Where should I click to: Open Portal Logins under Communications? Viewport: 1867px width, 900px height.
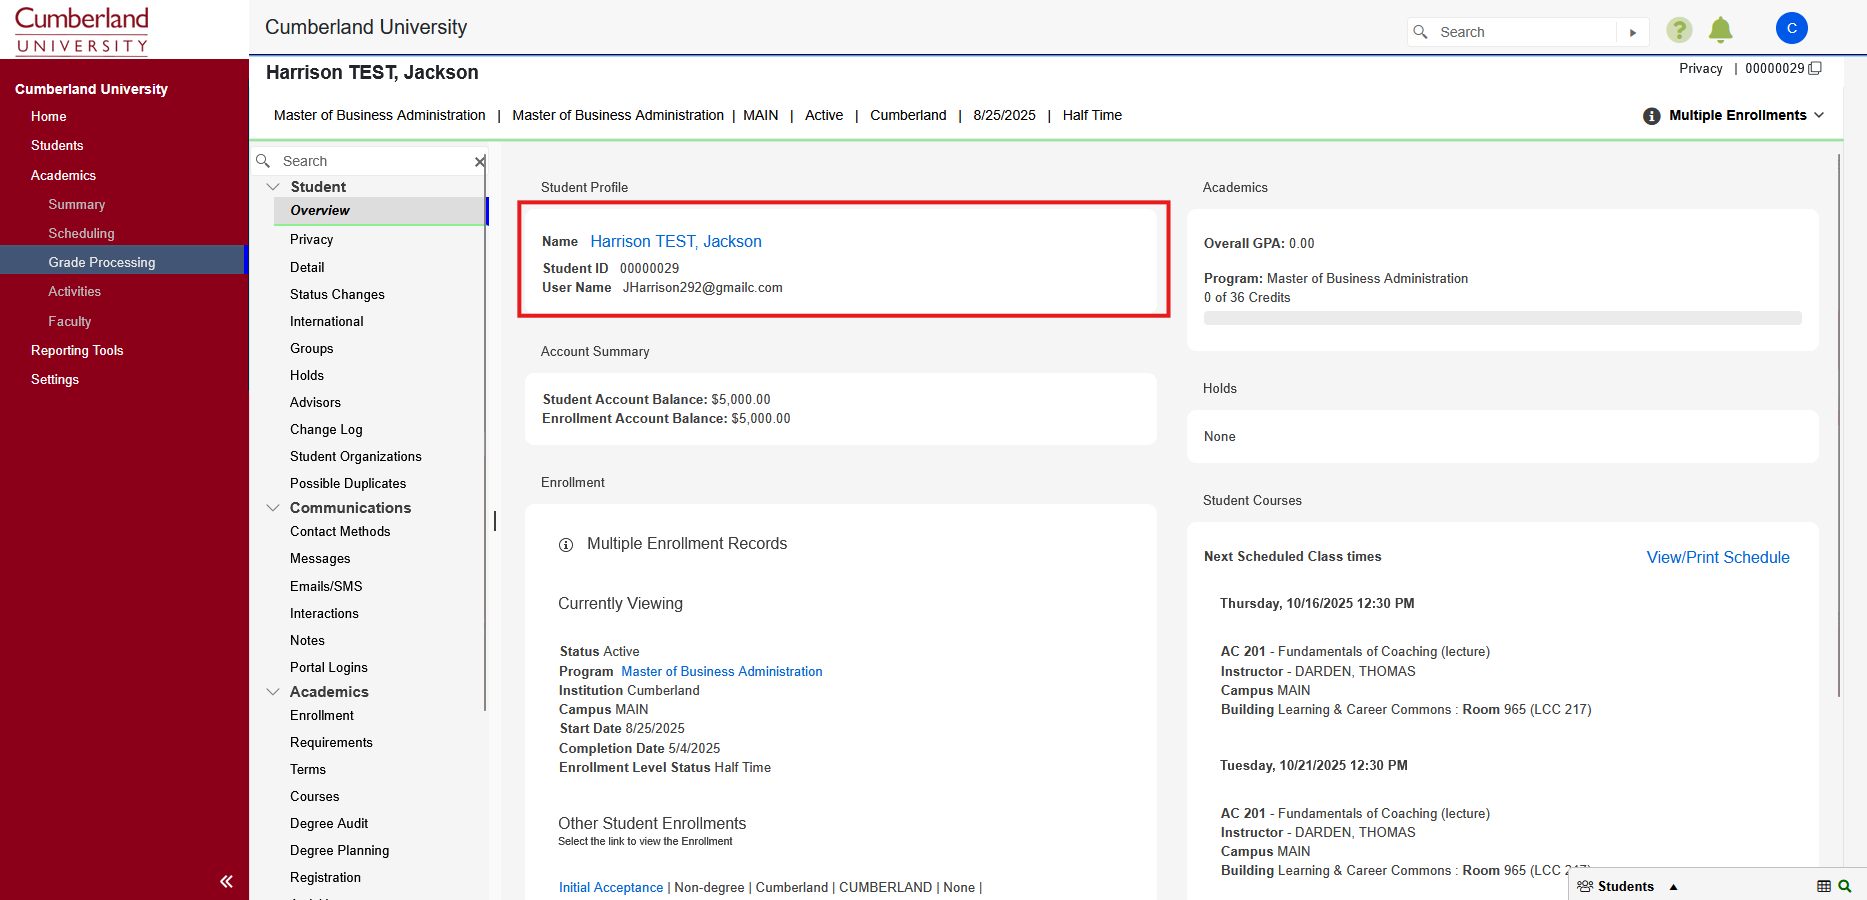coord(329,667)
